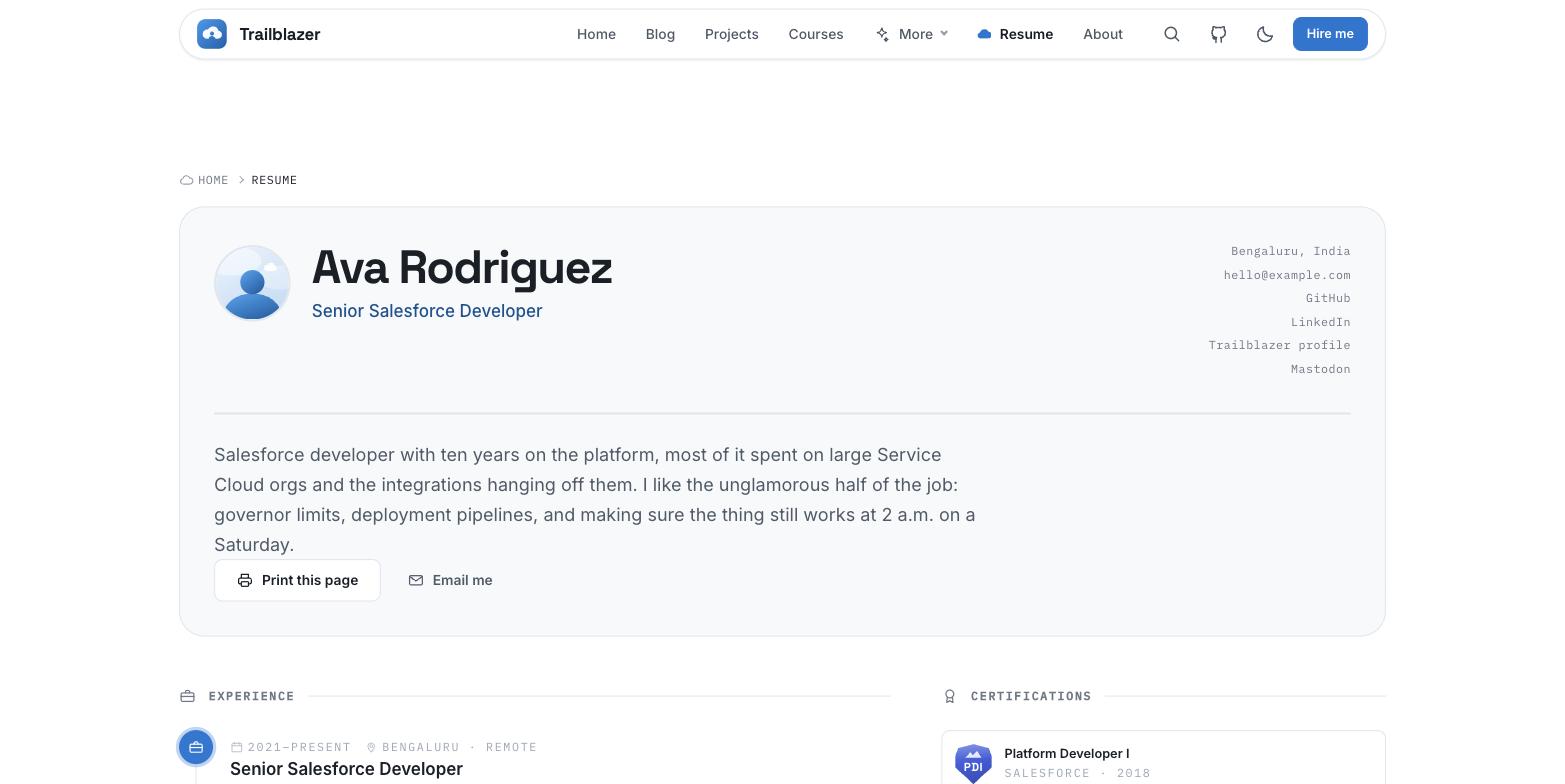Open the GitHub link in contact list

click(x=1328, y=298)
